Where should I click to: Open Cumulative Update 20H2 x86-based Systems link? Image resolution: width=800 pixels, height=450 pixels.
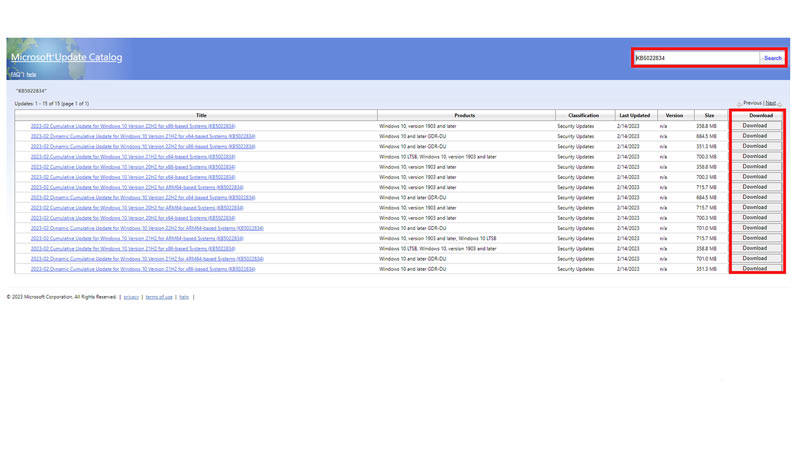tap(133, 167)
